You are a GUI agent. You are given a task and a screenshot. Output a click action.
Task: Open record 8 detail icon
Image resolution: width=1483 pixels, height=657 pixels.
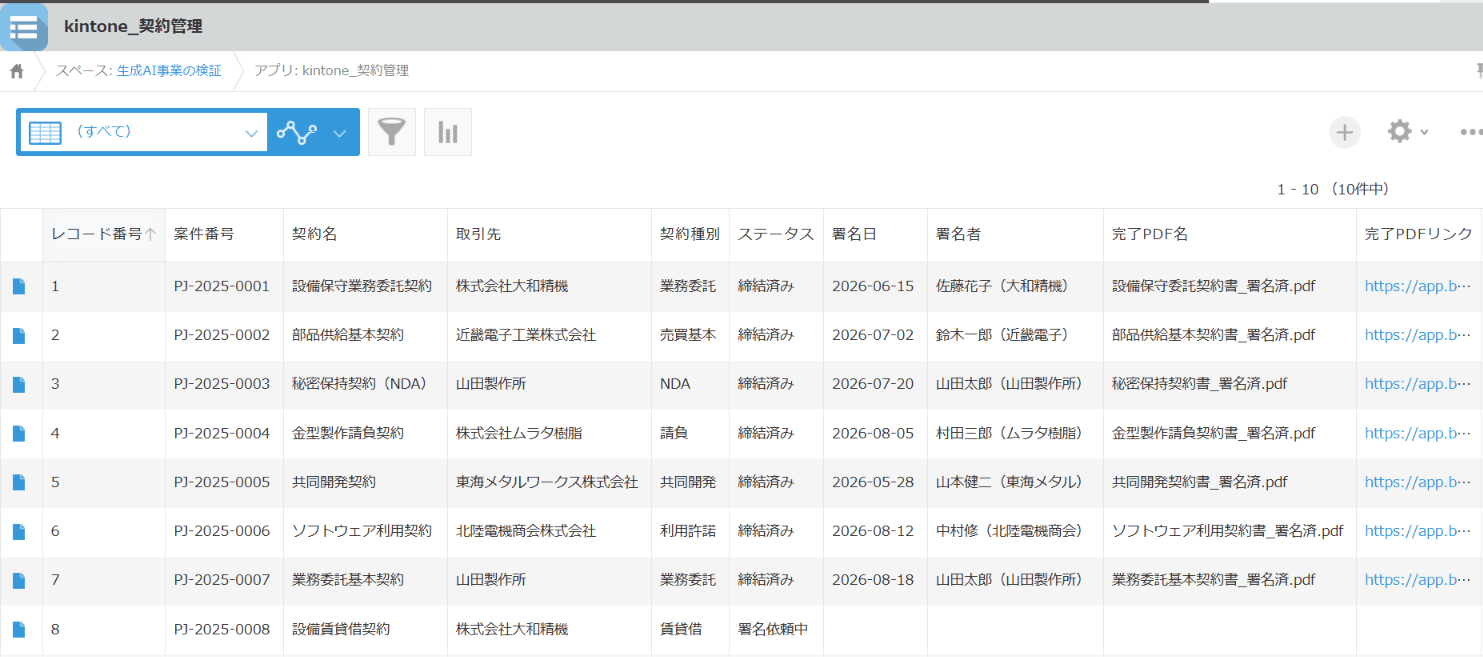[18, 629]
